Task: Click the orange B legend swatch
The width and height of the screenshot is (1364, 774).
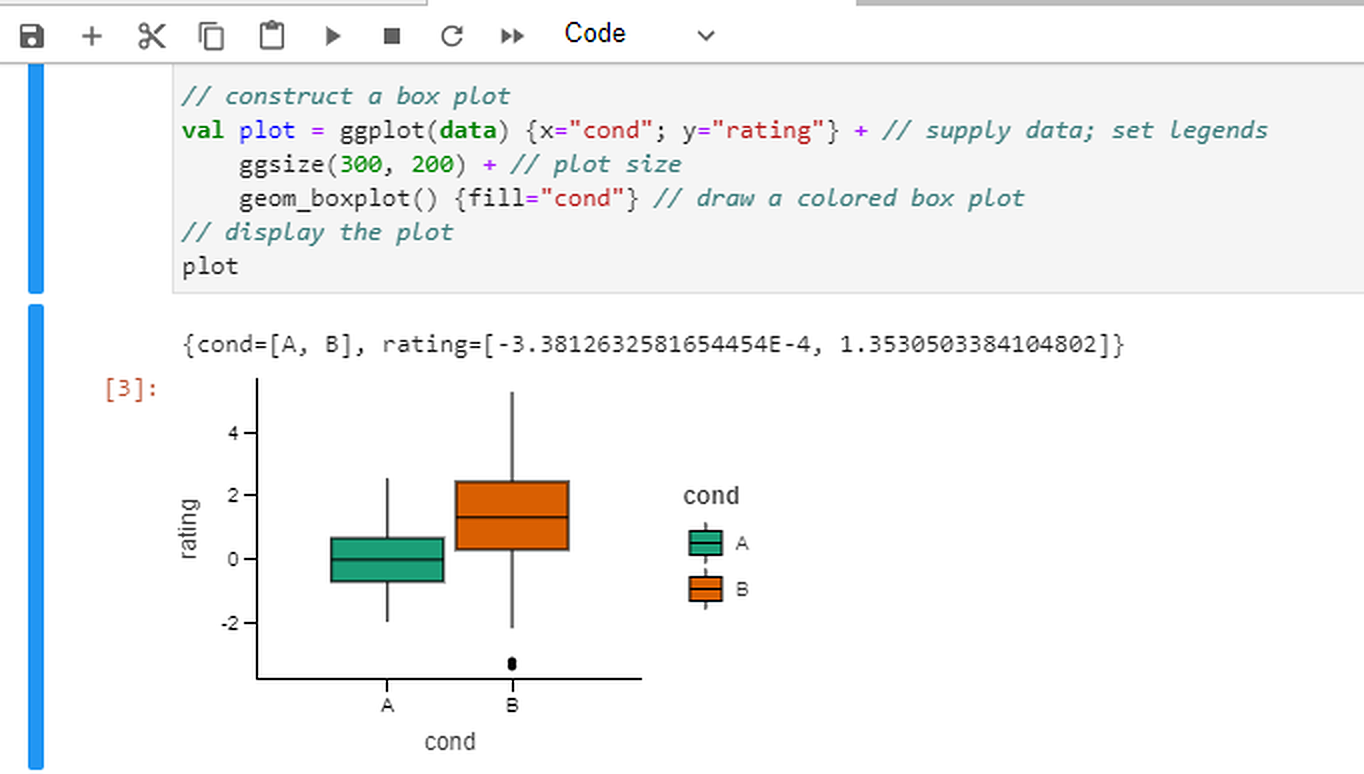Action: pyautogui.click(x=706, y=589)
